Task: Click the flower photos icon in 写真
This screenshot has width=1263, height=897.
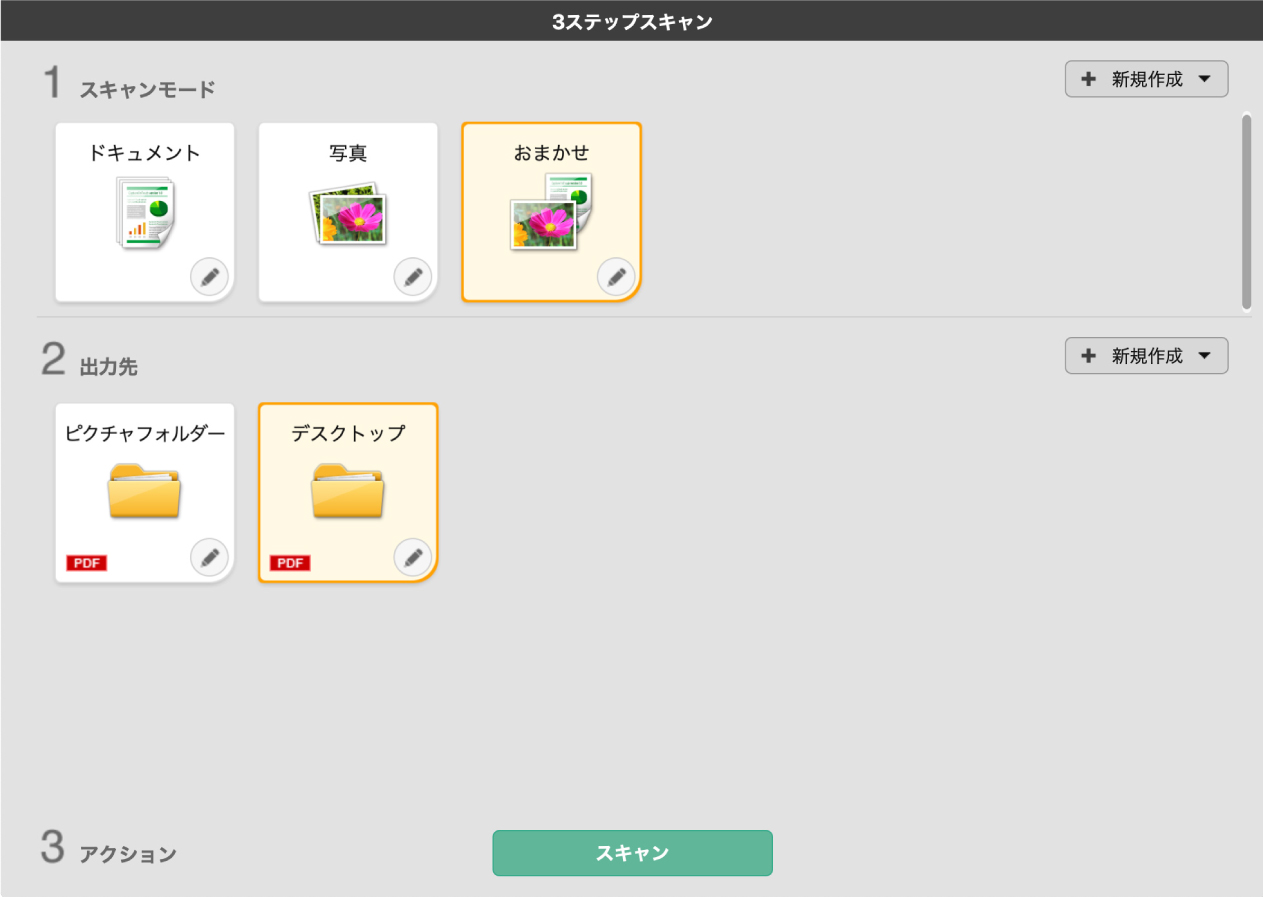Action: click(348, 213)
